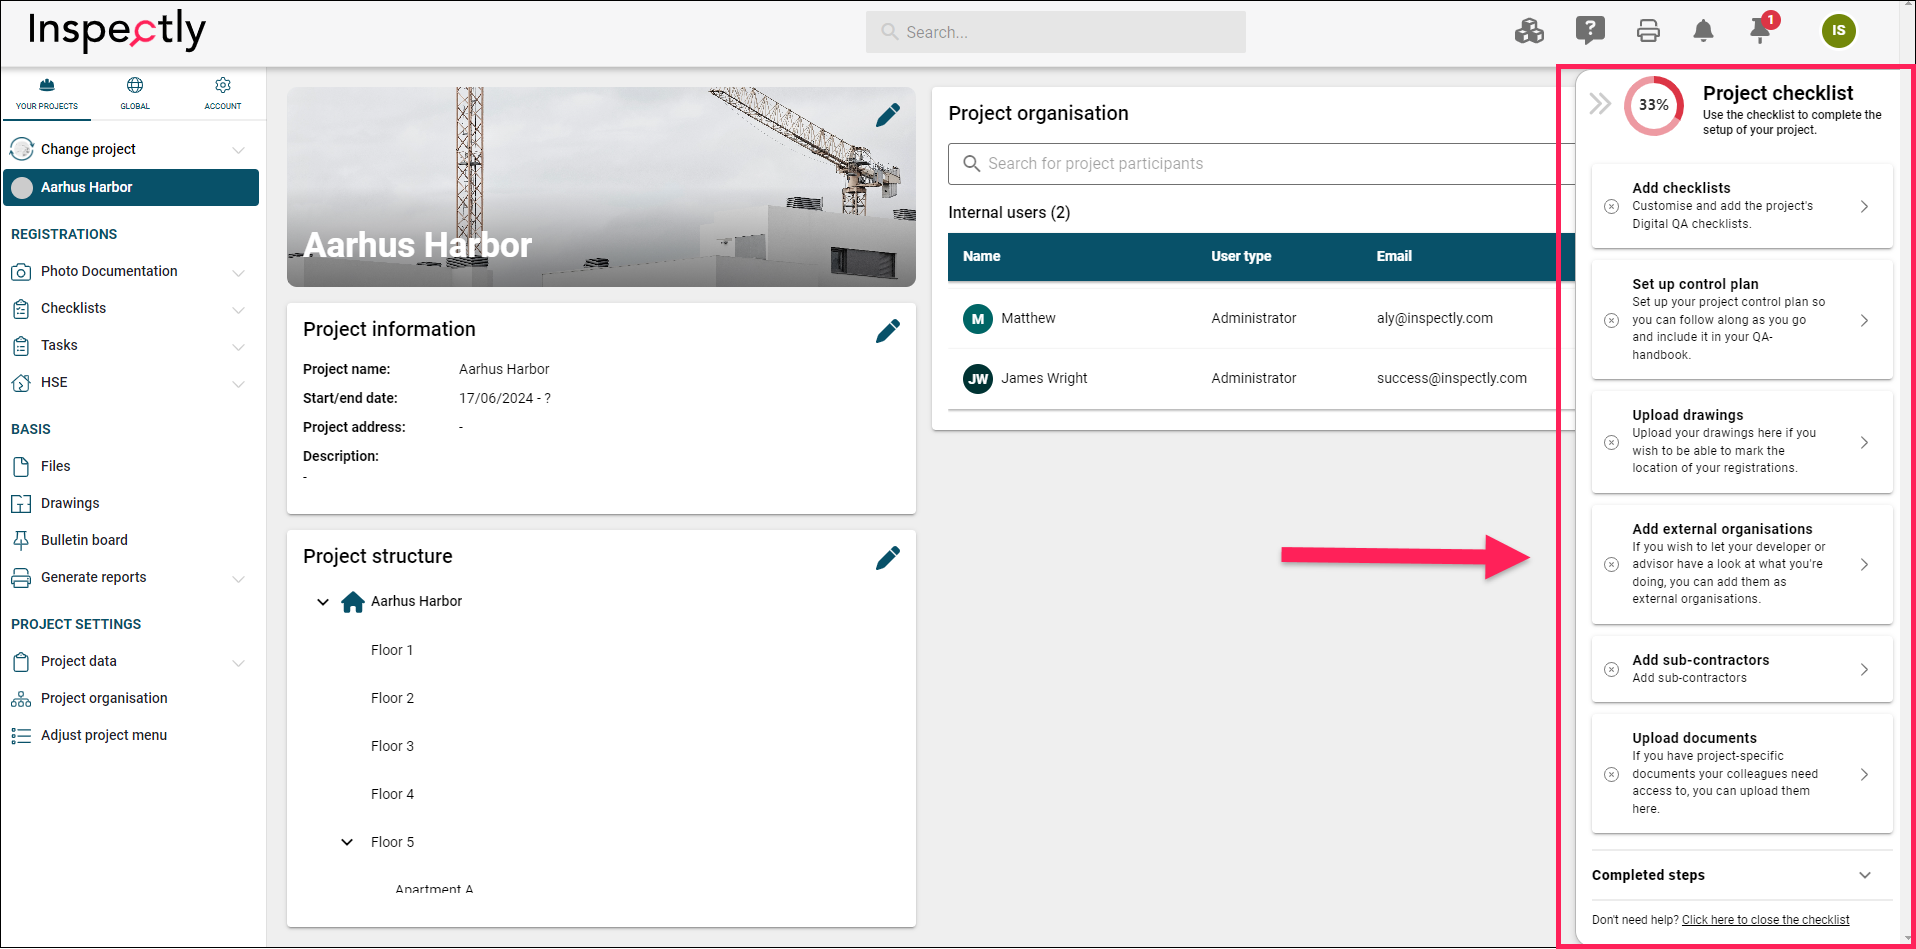Expand the Checklists submenu chevron
This screenshot has width=1916, height=949.
[x=238, y=310]
